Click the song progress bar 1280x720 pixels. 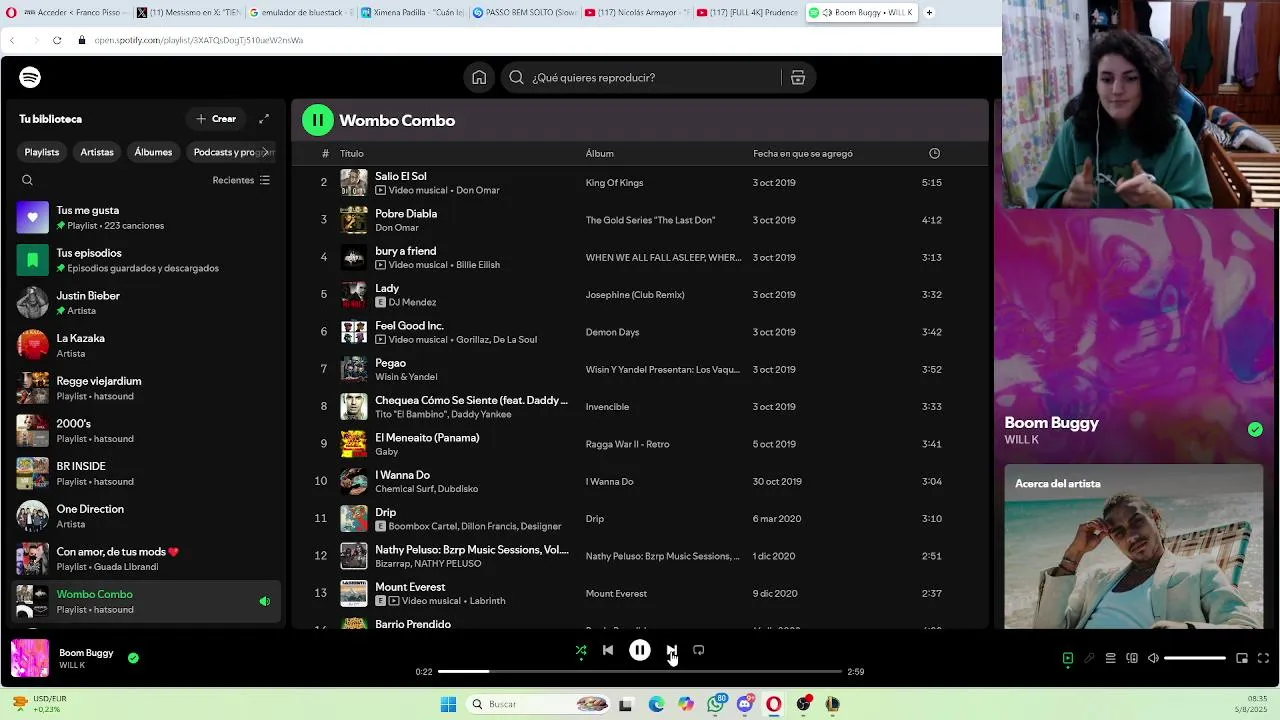(x=640, y=672)
